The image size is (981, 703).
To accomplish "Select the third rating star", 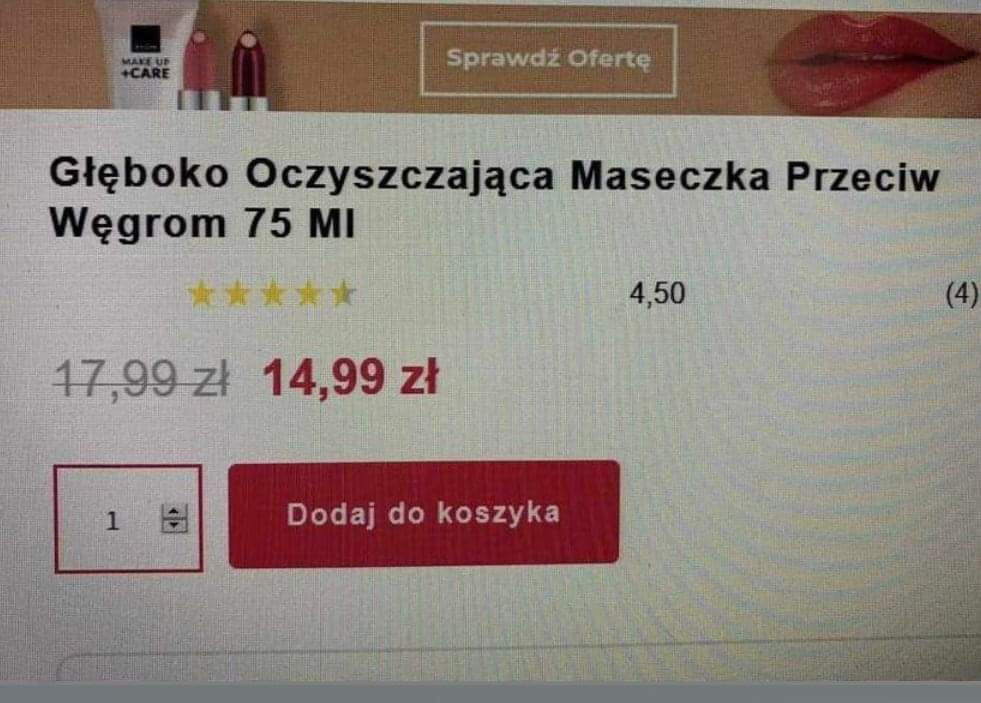I will [x=273, y=294].
